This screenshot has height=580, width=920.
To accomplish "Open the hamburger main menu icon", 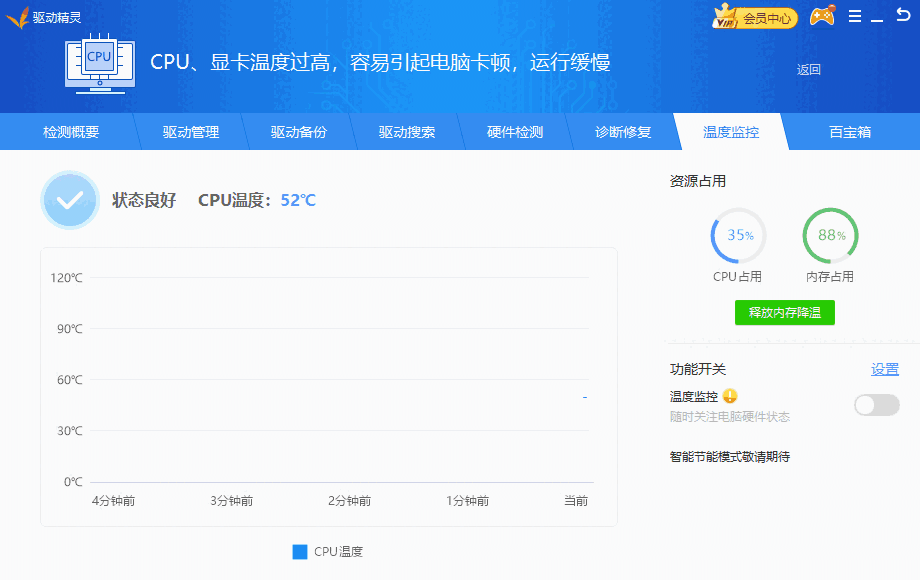I will click(x=855, y=17).
